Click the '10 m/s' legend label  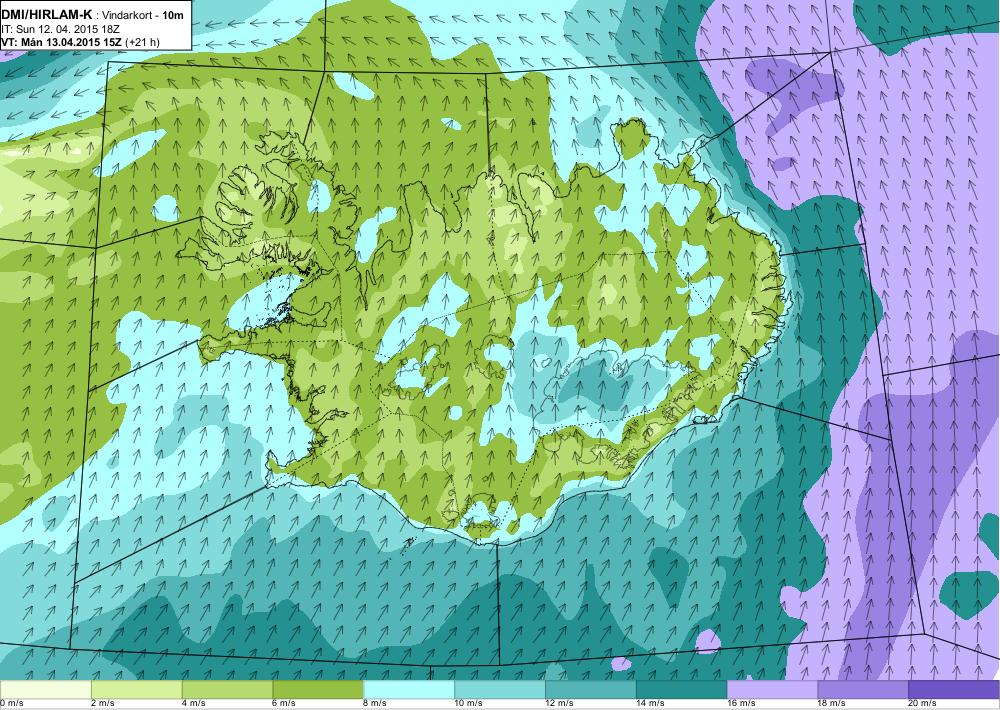pyautogui.click(x=469, y=704)
